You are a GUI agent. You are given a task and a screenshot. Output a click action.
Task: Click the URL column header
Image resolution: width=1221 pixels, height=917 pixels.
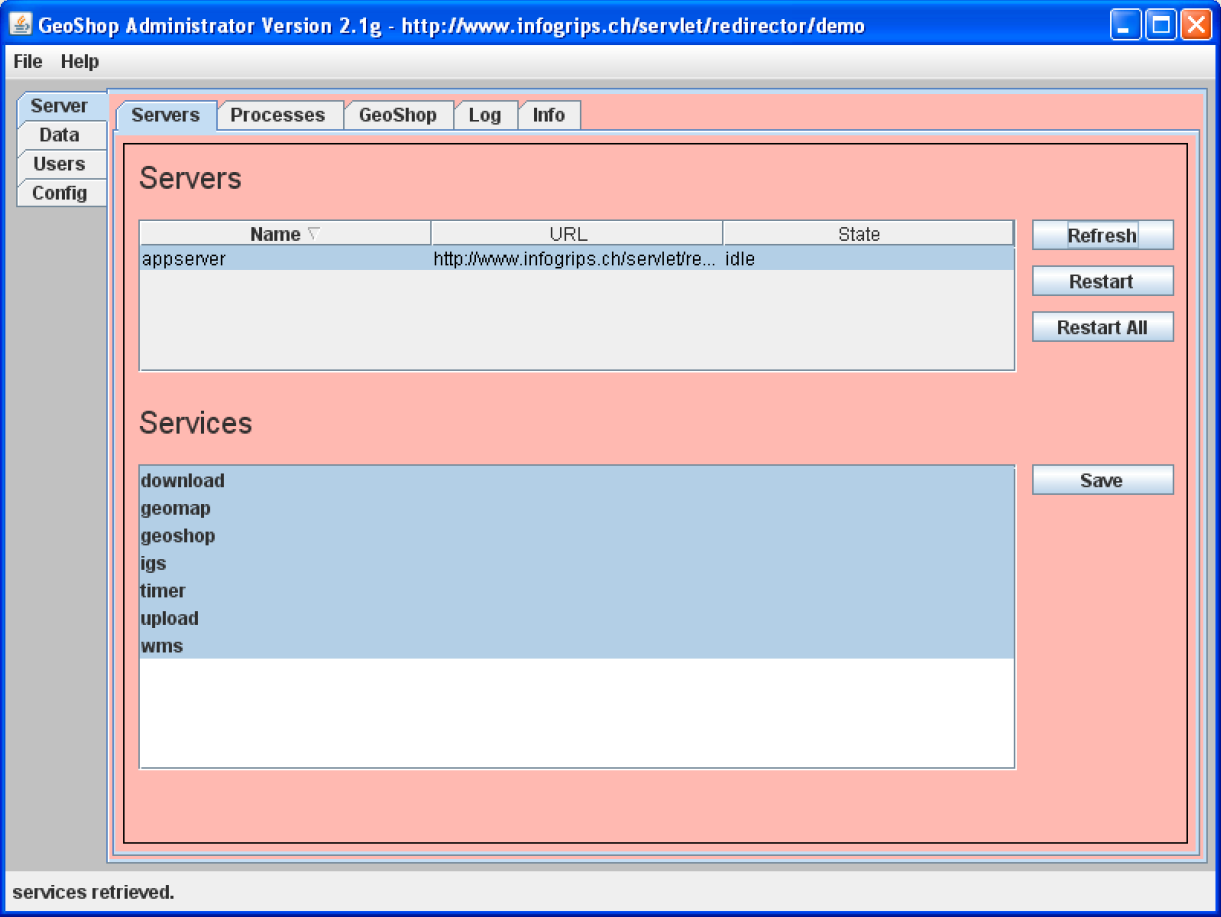pos(577,234)
